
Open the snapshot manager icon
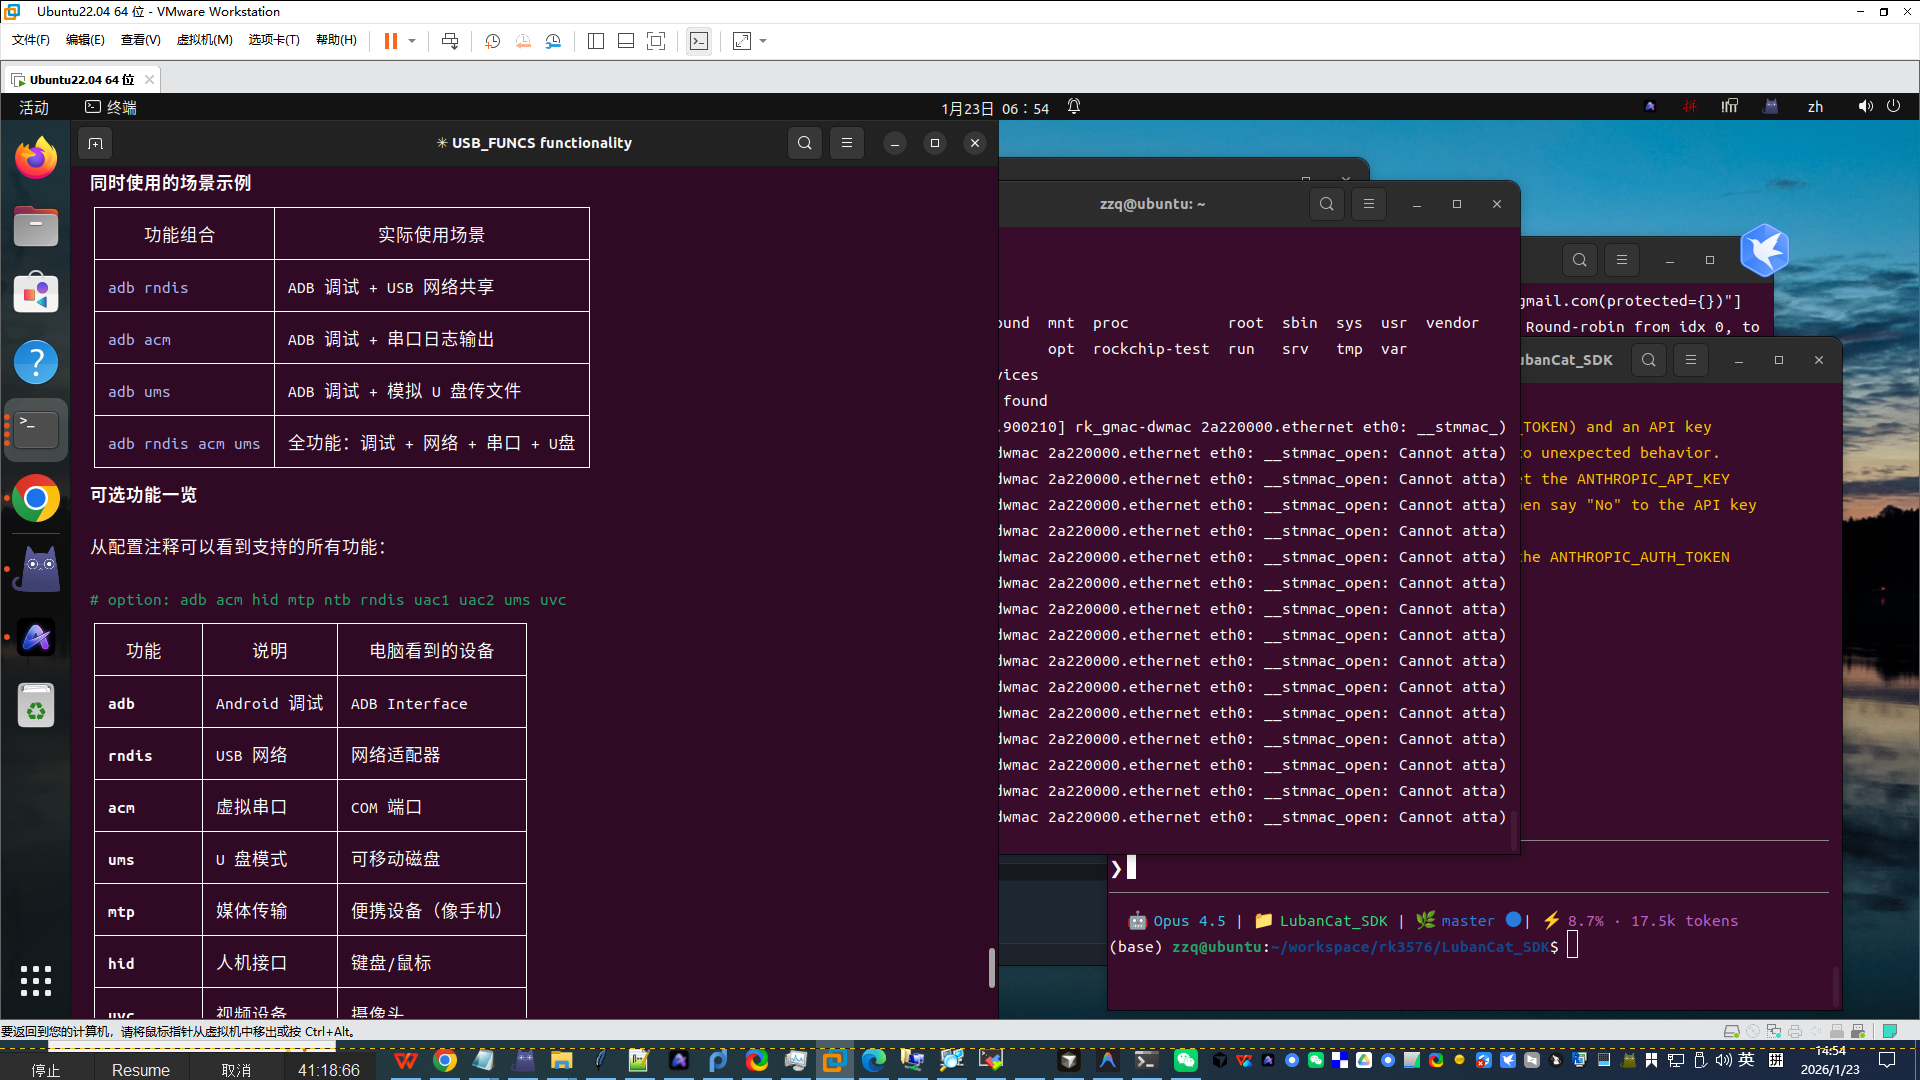tap(553, 41)
